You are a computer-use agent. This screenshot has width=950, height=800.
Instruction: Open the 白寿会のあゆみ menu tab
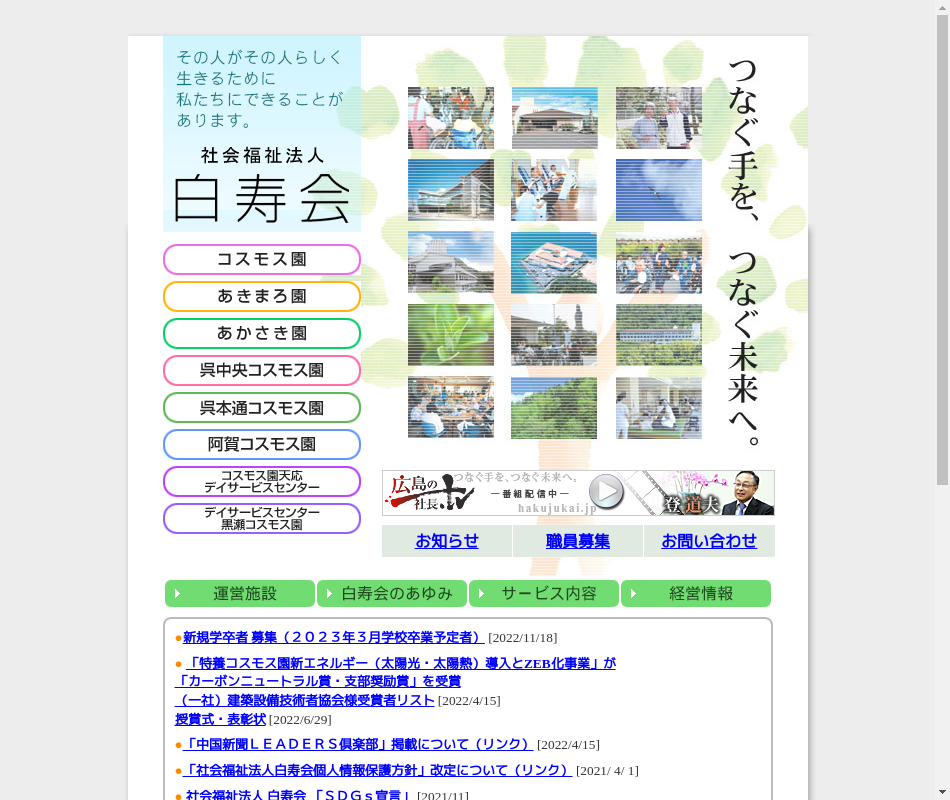point(392,594)
